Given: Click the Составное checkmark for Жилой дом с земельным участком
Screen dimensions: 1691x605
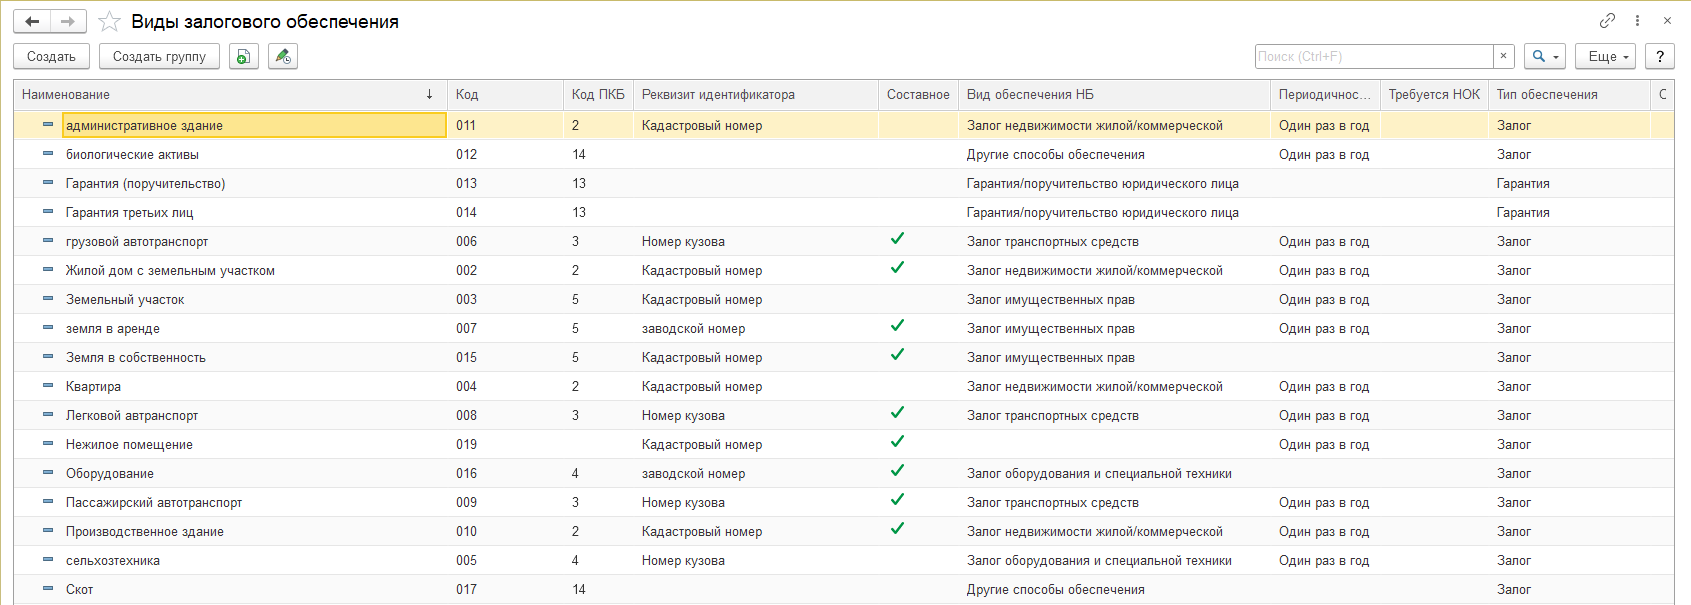Looking at the screenshot, I should pos(898,268).
